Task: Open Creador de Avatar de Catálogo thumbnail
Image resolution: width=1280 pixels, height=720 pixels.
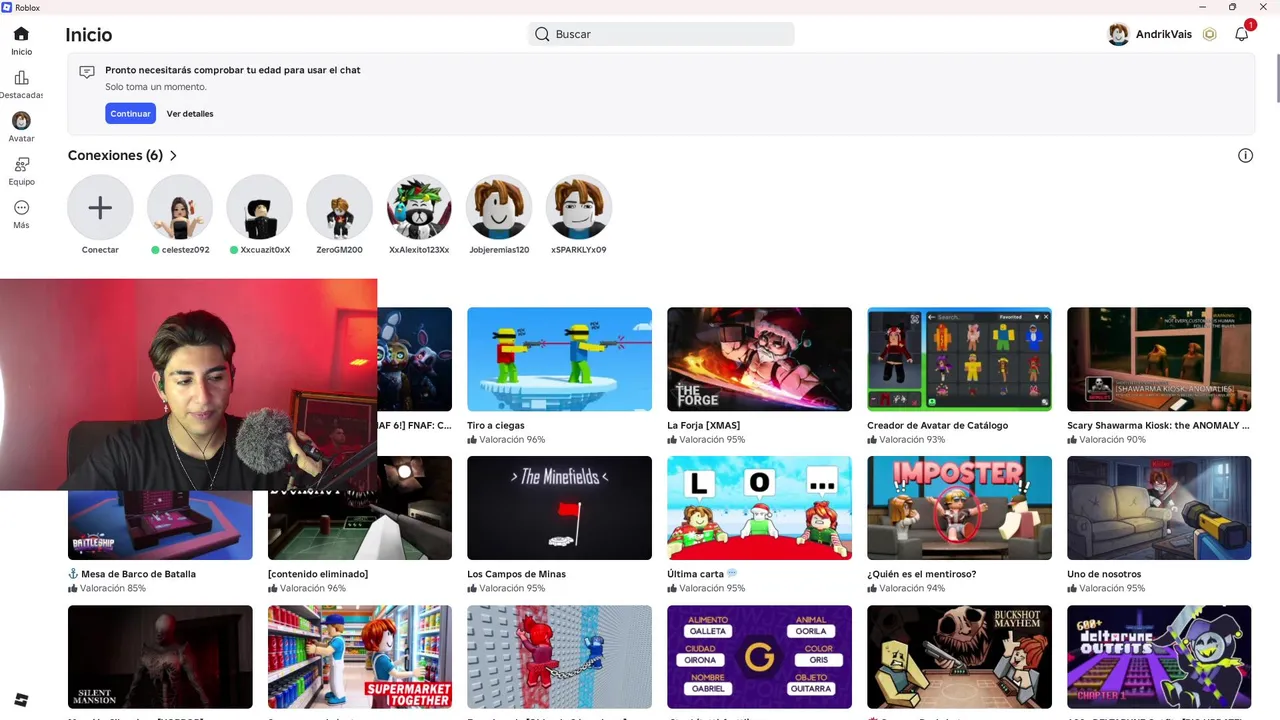Action: [x=959, y=359]
